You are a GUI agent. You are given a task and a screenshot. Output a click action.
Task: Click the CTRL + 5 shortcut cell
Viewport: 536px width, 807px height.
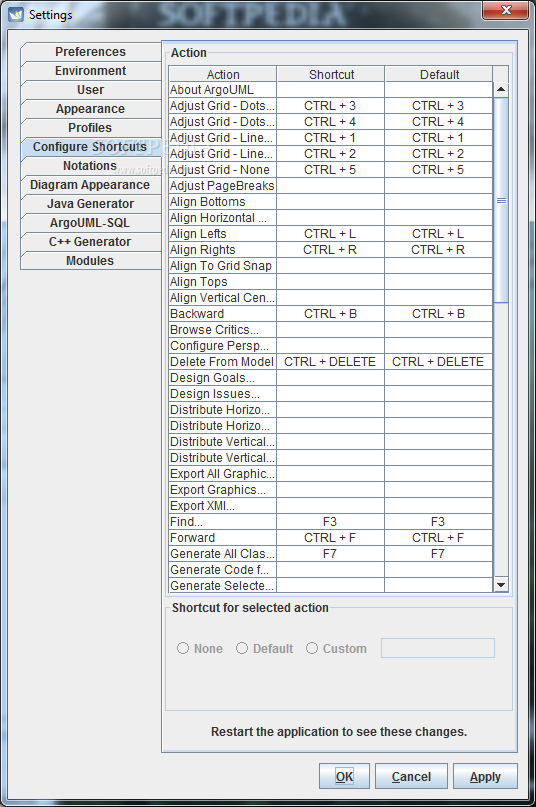pyautogui.click(x=330, y=170)
